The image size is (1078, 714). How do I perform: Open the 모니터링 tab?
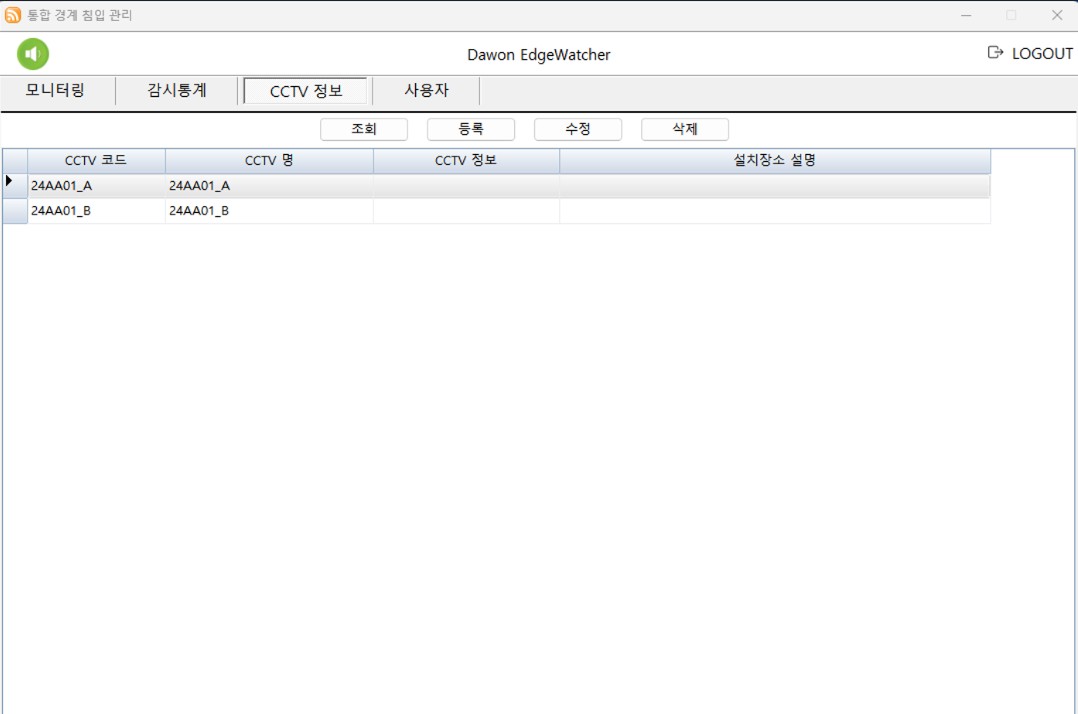click(x=56, y=91)
